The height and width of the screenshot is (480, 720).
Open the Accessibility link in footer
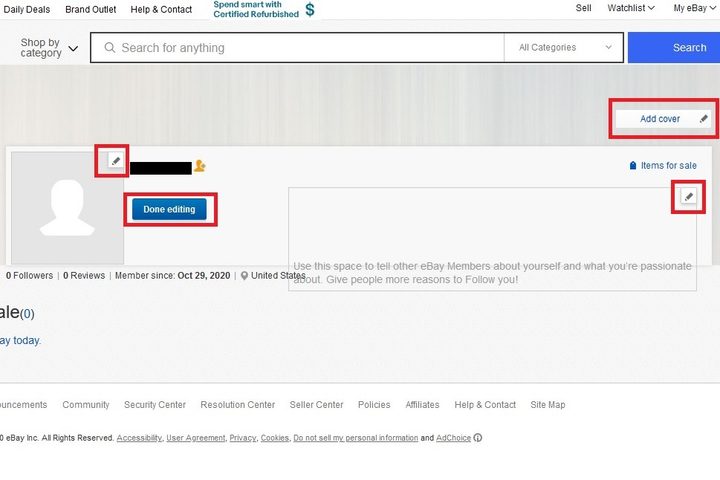(x=139, y=438)
